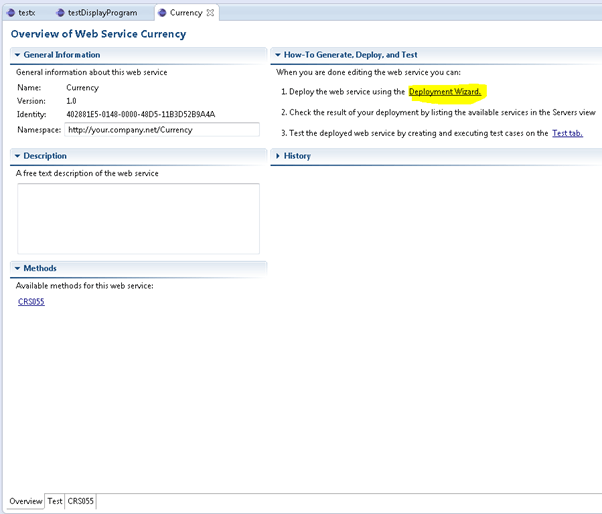This screenshot has width=602, height=514.
Task: Open the Deployment Wizard link
Action: point(445,92)
